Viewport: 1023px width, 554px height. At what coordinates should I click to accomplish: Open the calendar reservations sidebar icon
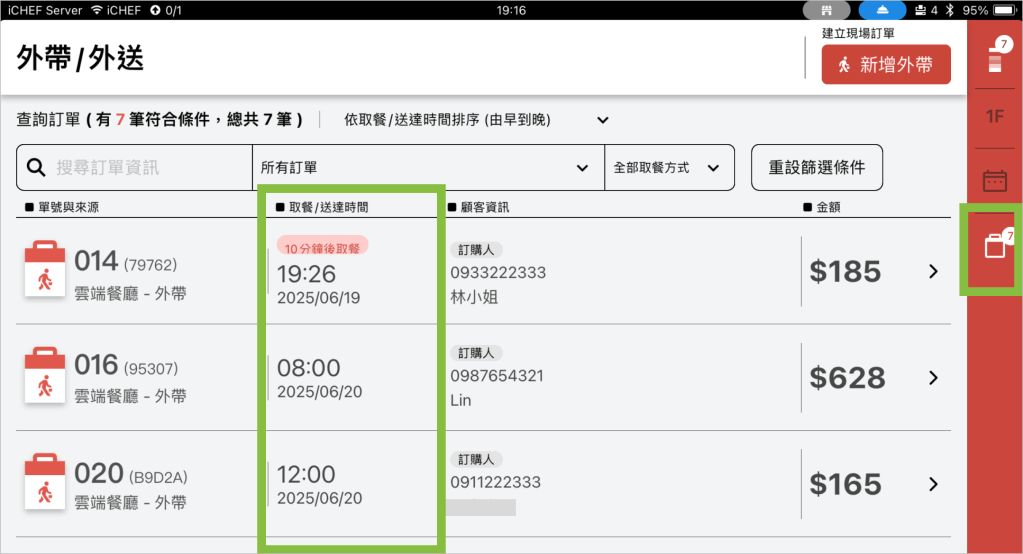click(994, 181)
